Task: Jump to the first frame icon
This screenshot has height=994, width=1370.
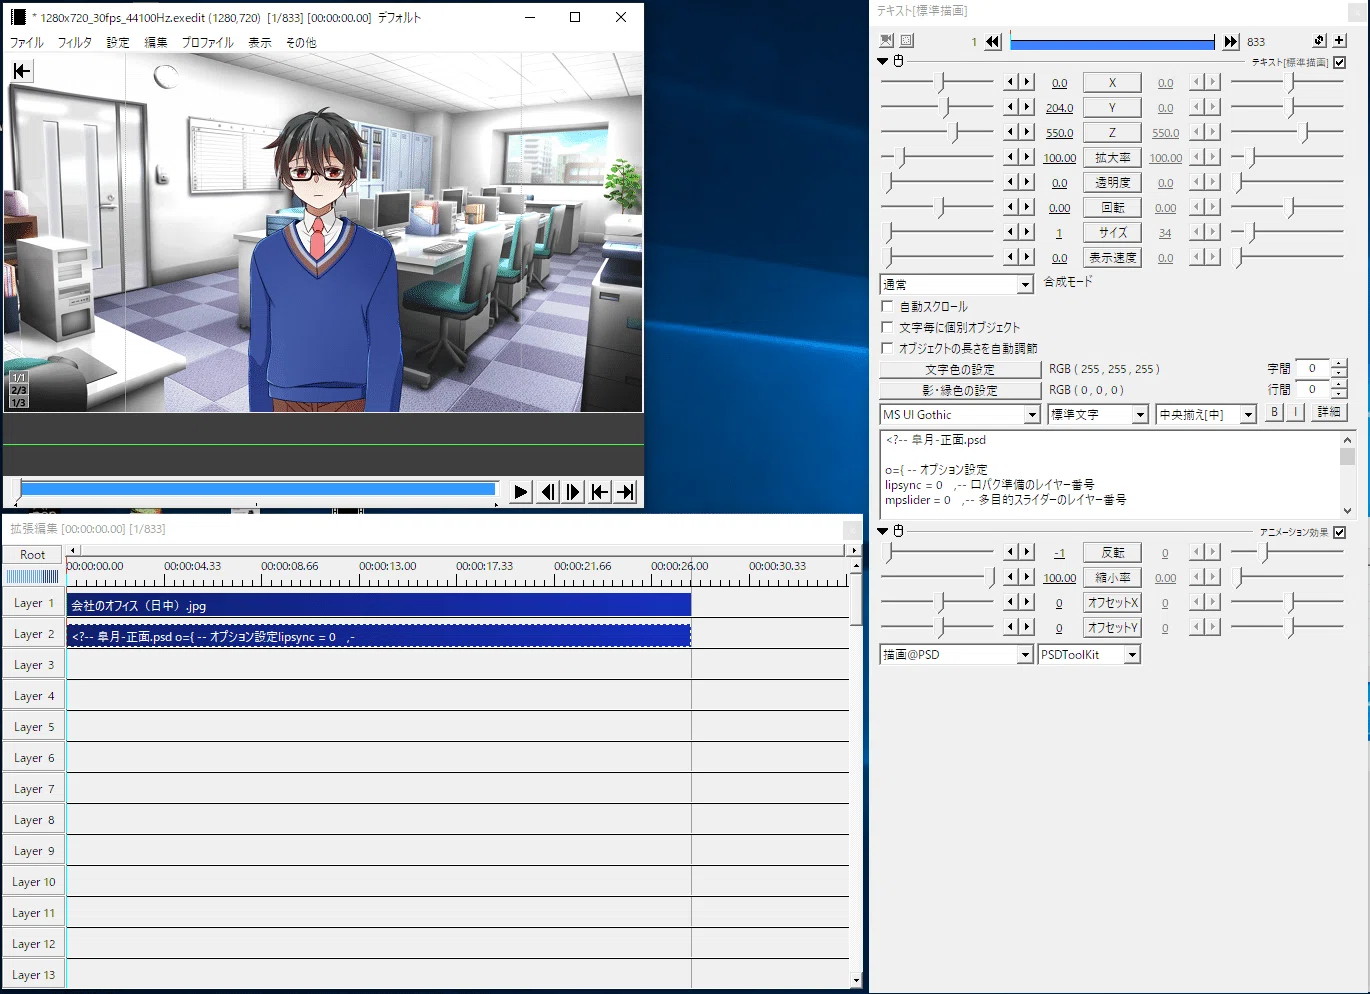Action: tap(599, 491)
